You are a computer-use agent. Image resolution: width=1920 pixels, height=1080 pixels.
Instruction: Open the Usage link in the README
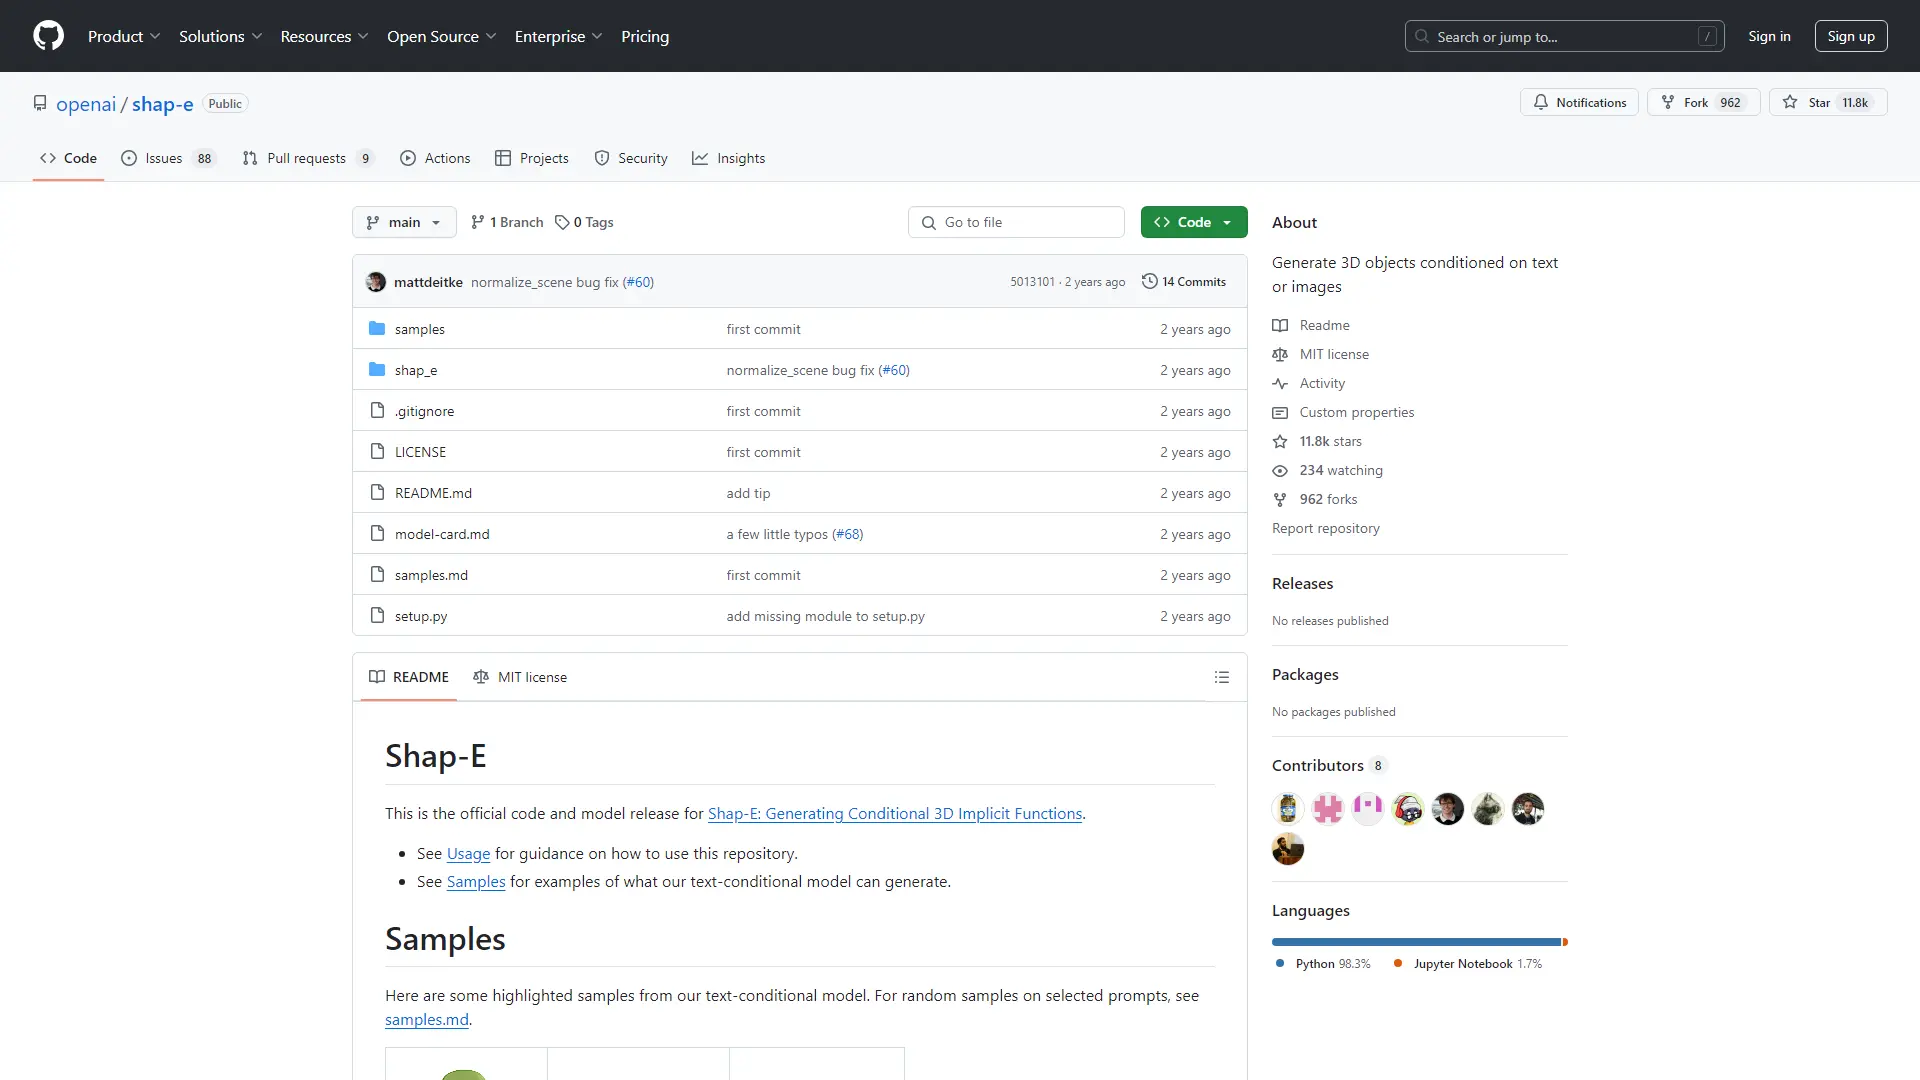(x=468, y=853)
